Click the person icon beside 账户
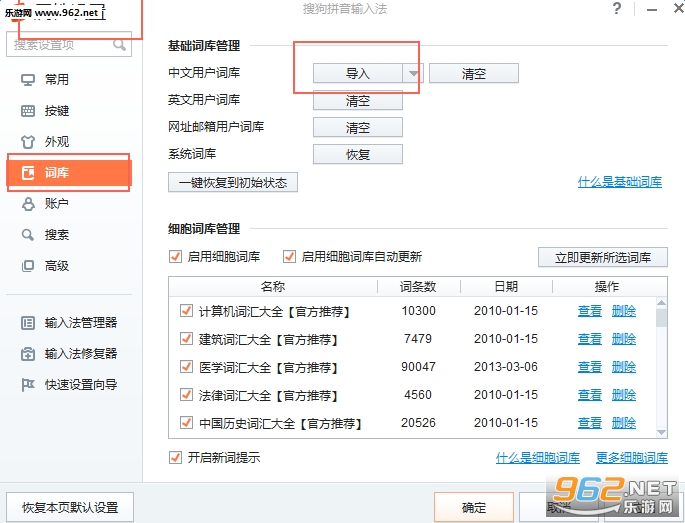 click(28, 204)
